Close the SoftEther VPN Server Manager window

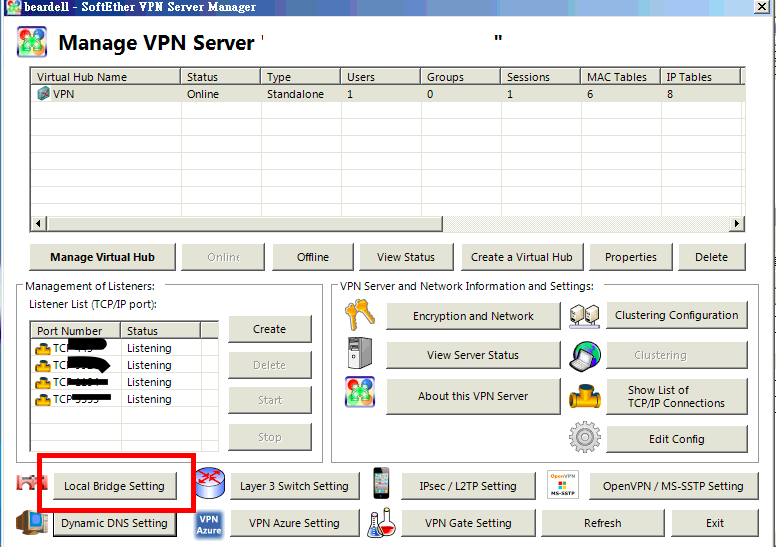(762, 6)
